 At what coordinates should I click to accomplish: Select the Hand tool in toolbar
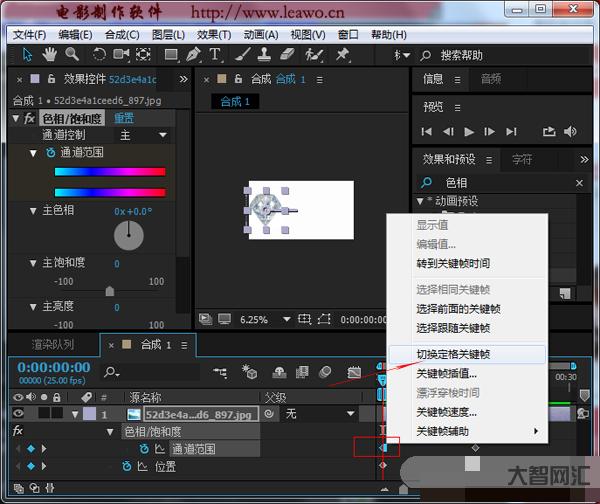tap(50, 54)
